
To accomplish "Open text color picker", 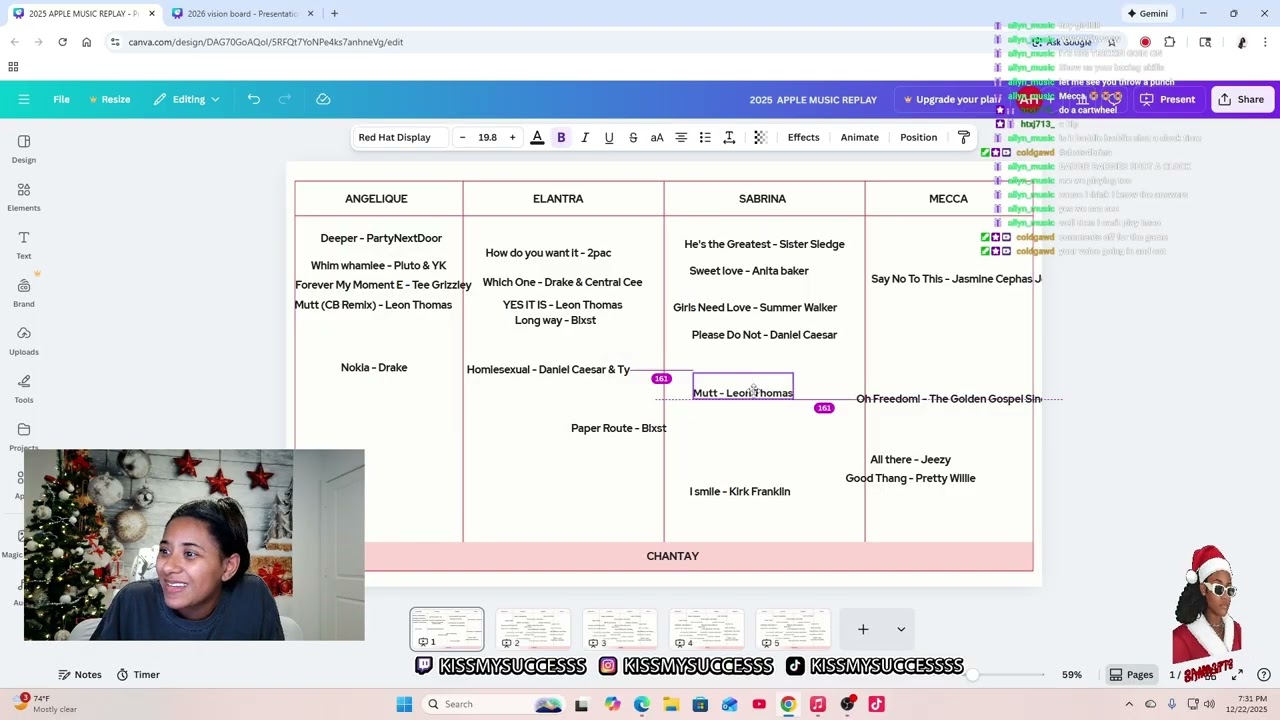I will (537, 137).
